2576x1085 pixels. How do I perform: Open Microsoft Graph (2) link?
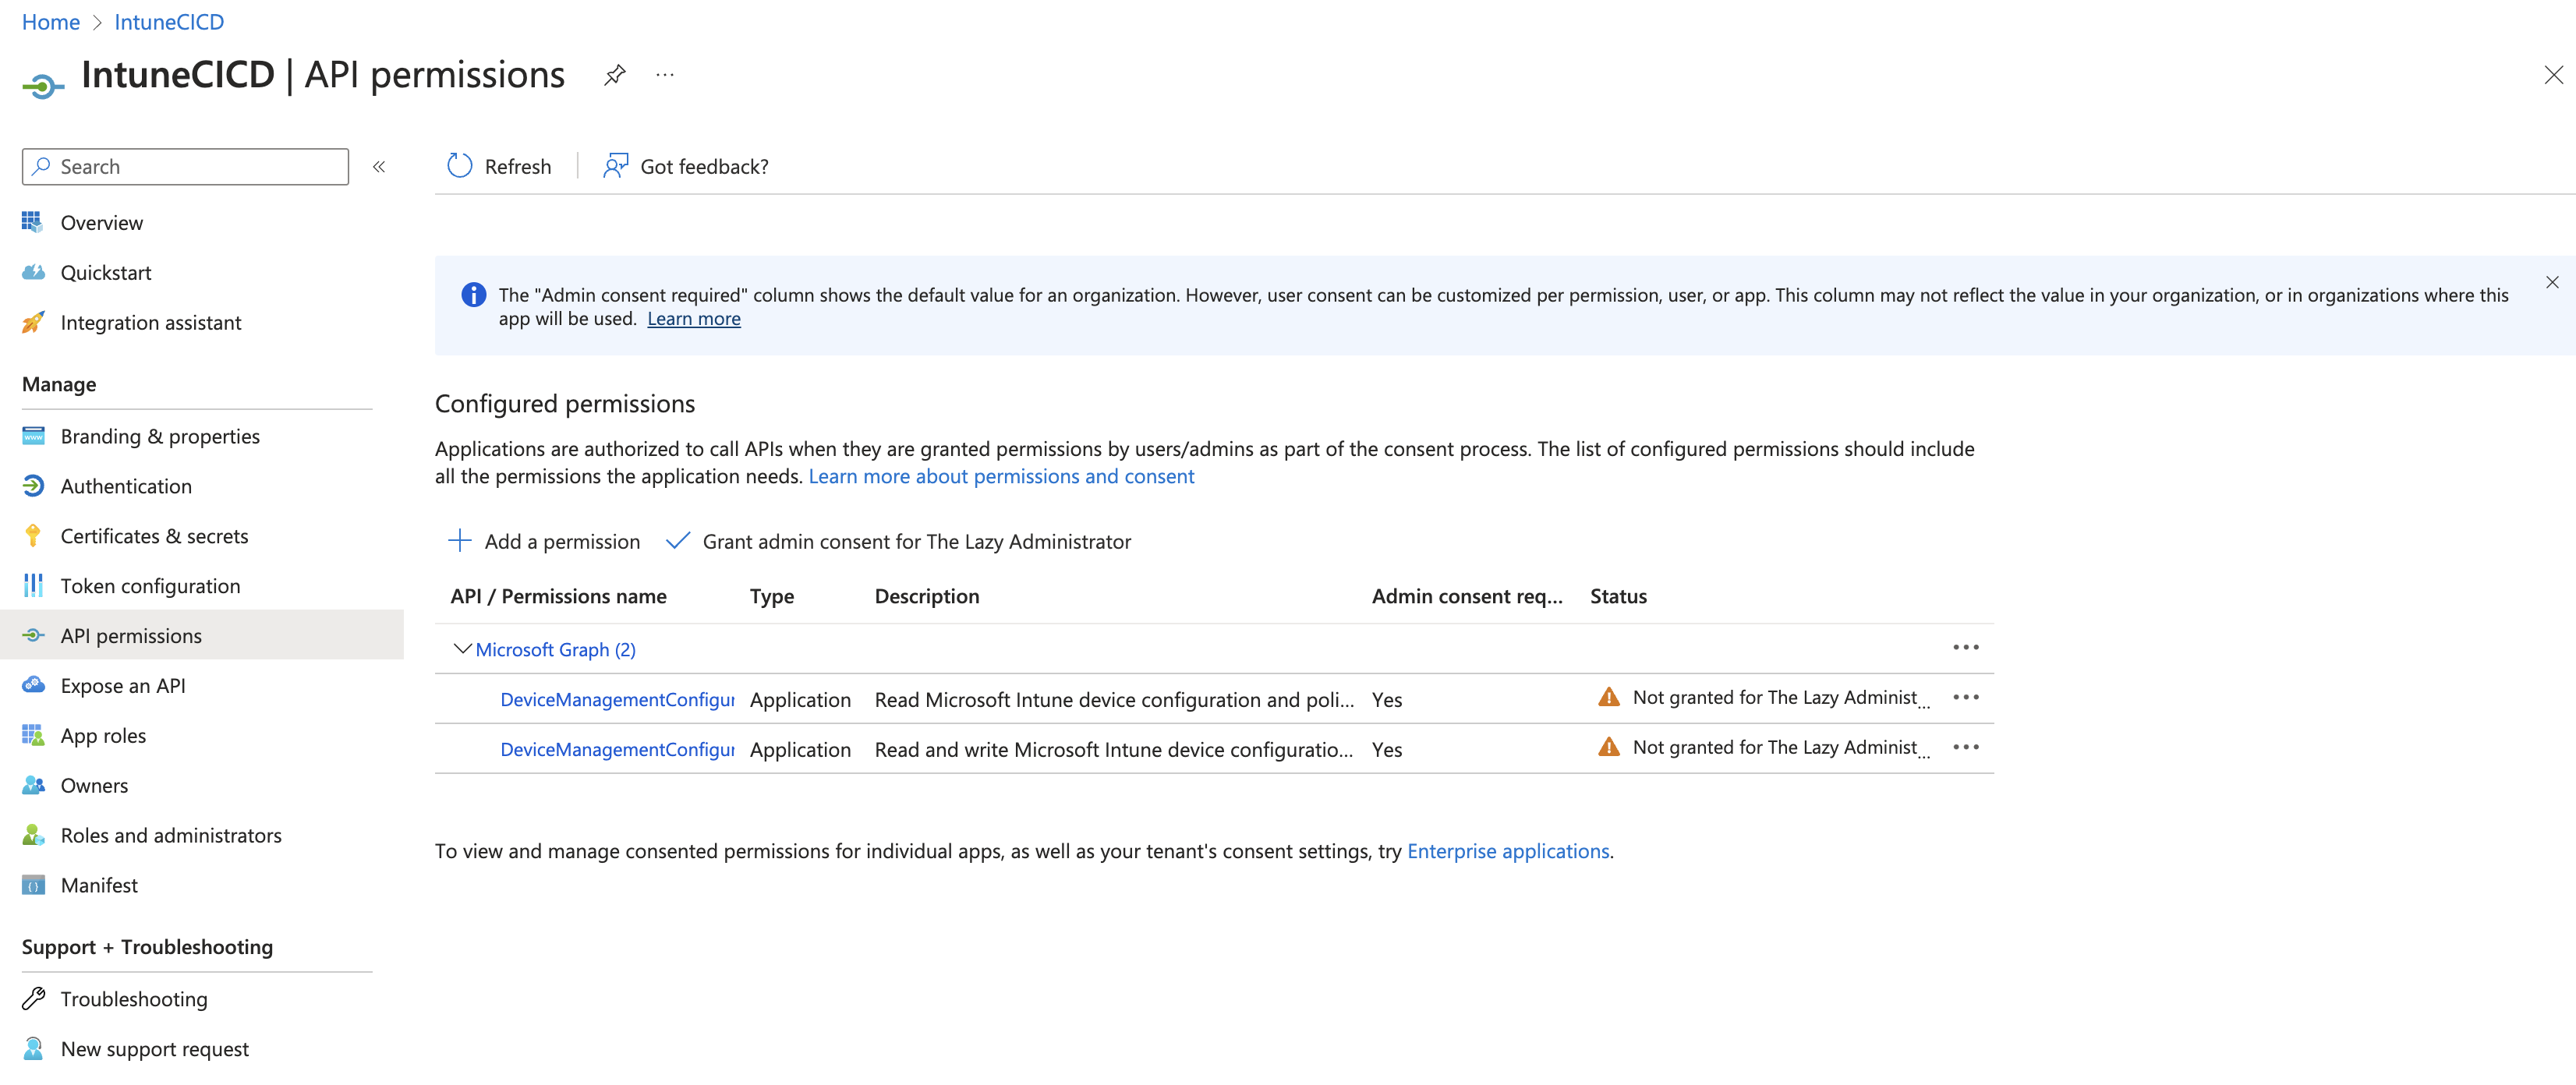click(555, 649)
